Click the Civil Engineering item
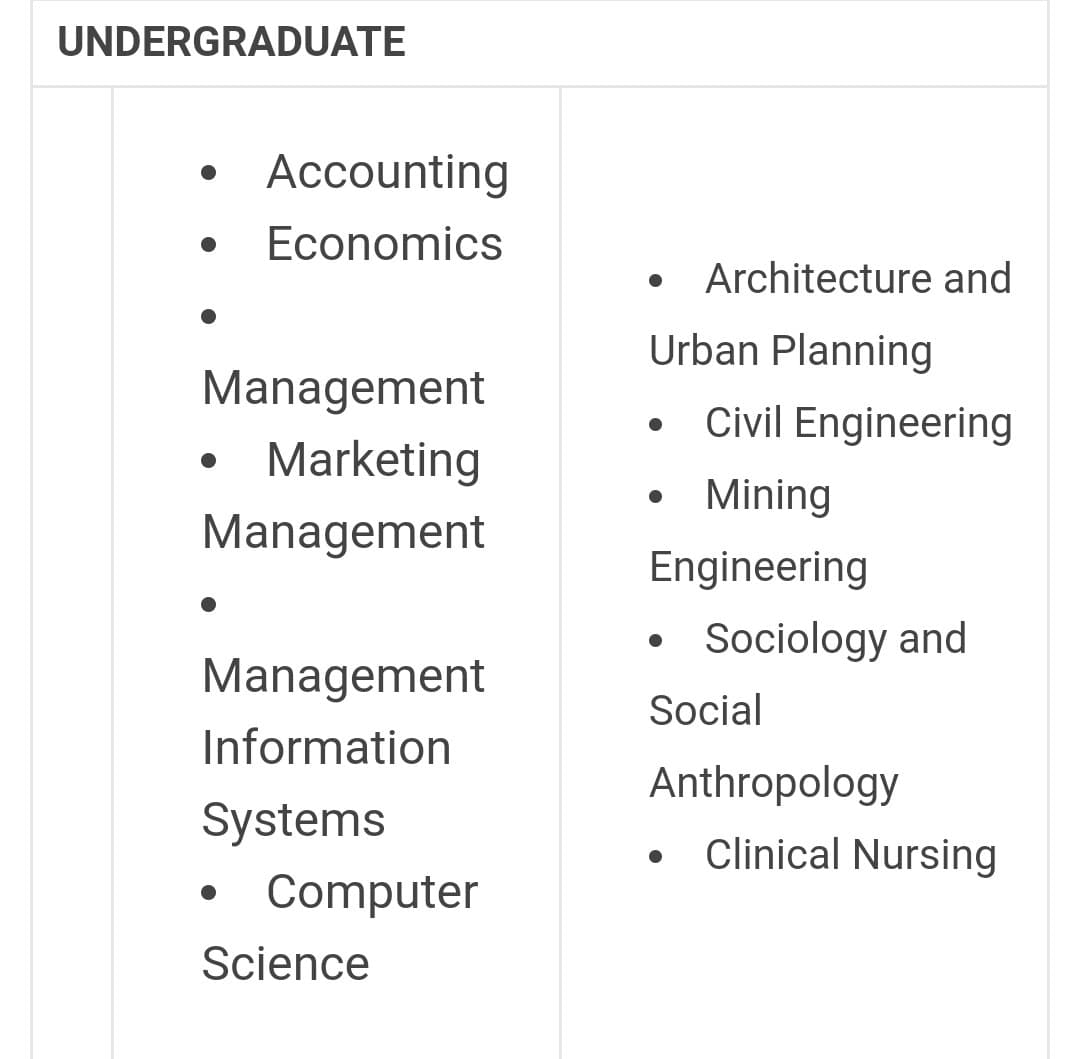Viewport: 1080px width, 1059px height. (858, 423)
